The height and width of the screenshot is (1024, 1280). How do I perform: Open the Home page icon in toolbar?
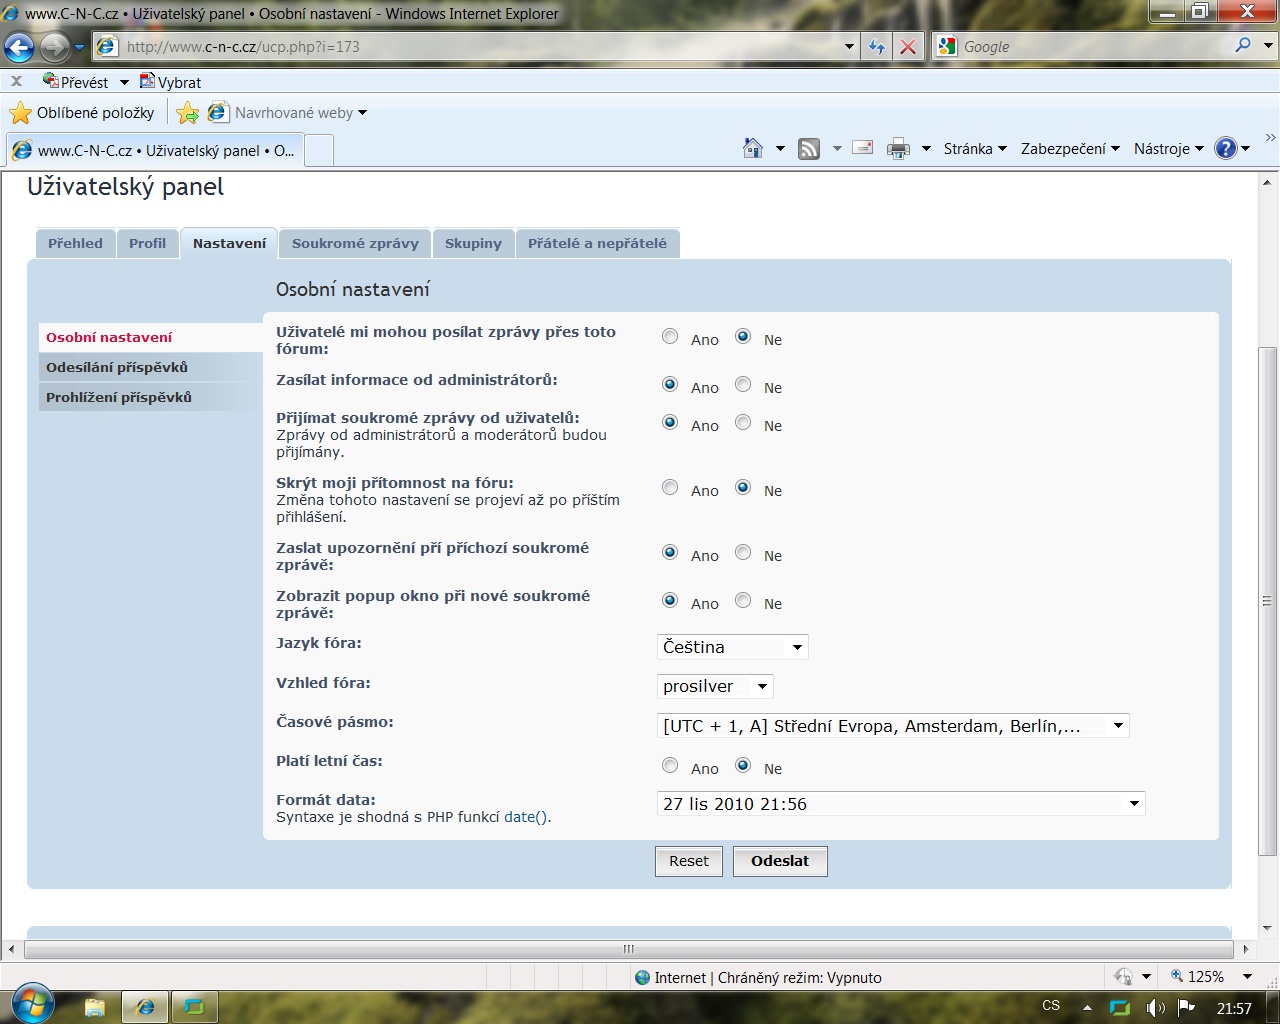(x=753, y=149)
